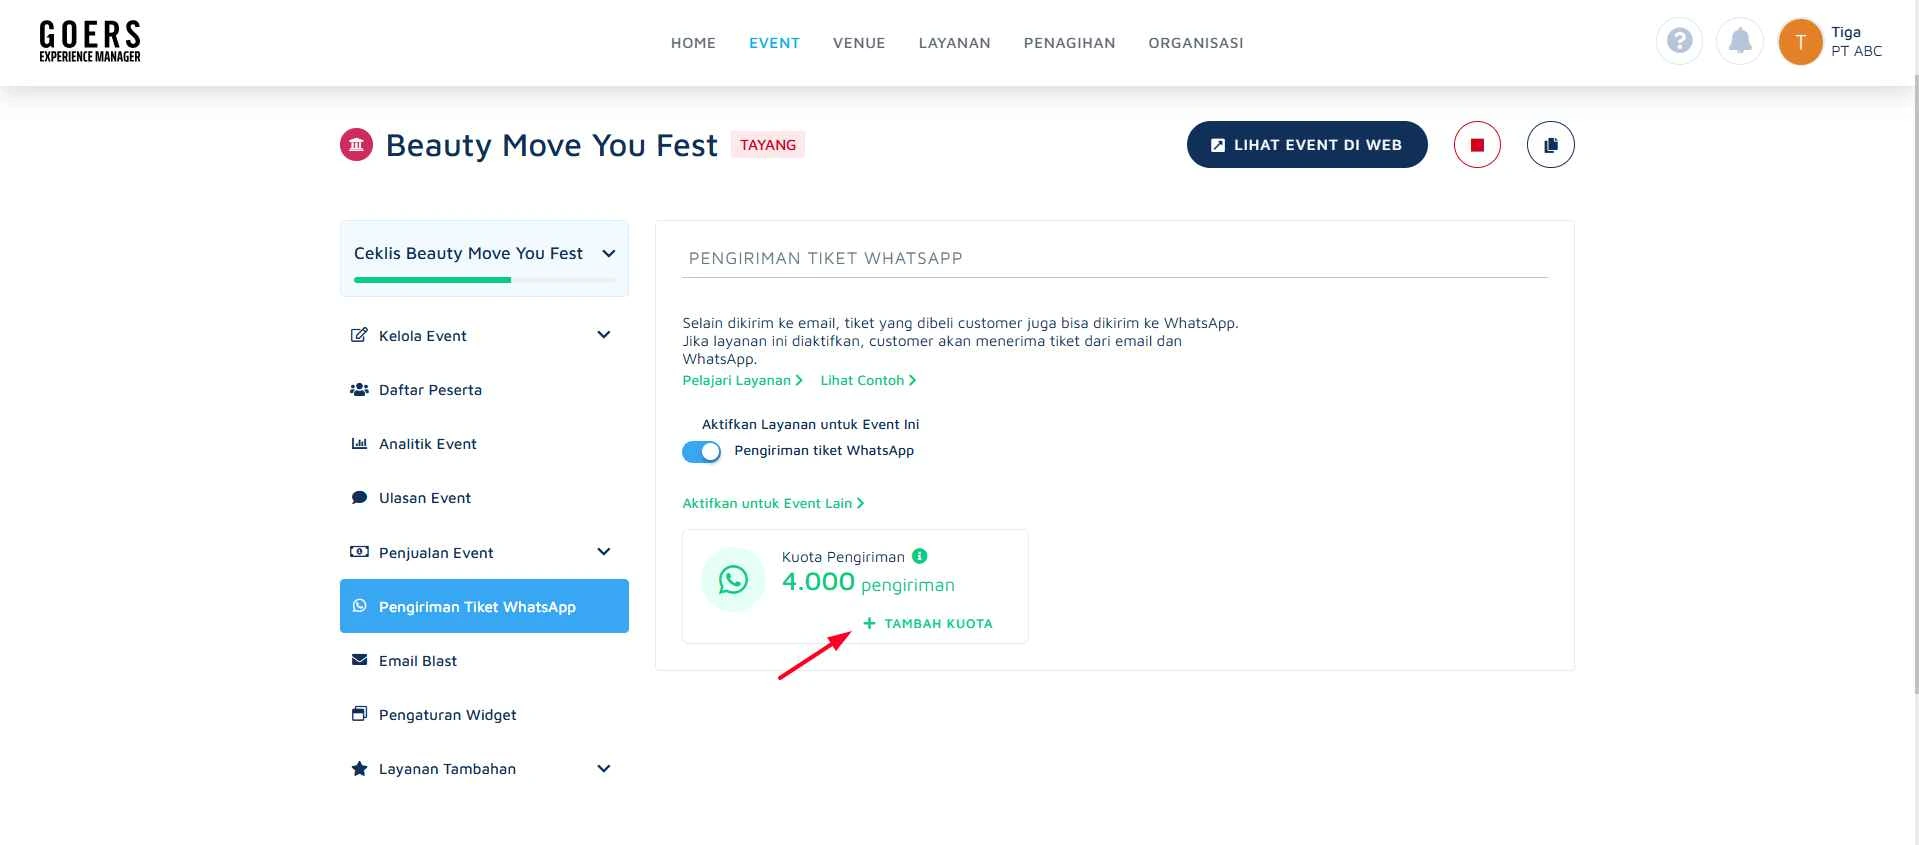
Task: Click the Analitik Event chart icon
Action: click(359, 443)
